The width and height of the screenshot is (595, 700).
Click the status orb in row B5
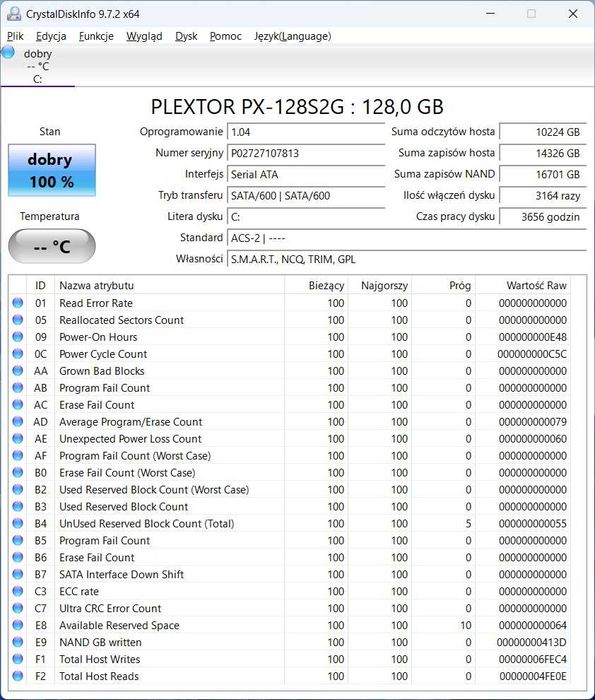click(18, 540)
